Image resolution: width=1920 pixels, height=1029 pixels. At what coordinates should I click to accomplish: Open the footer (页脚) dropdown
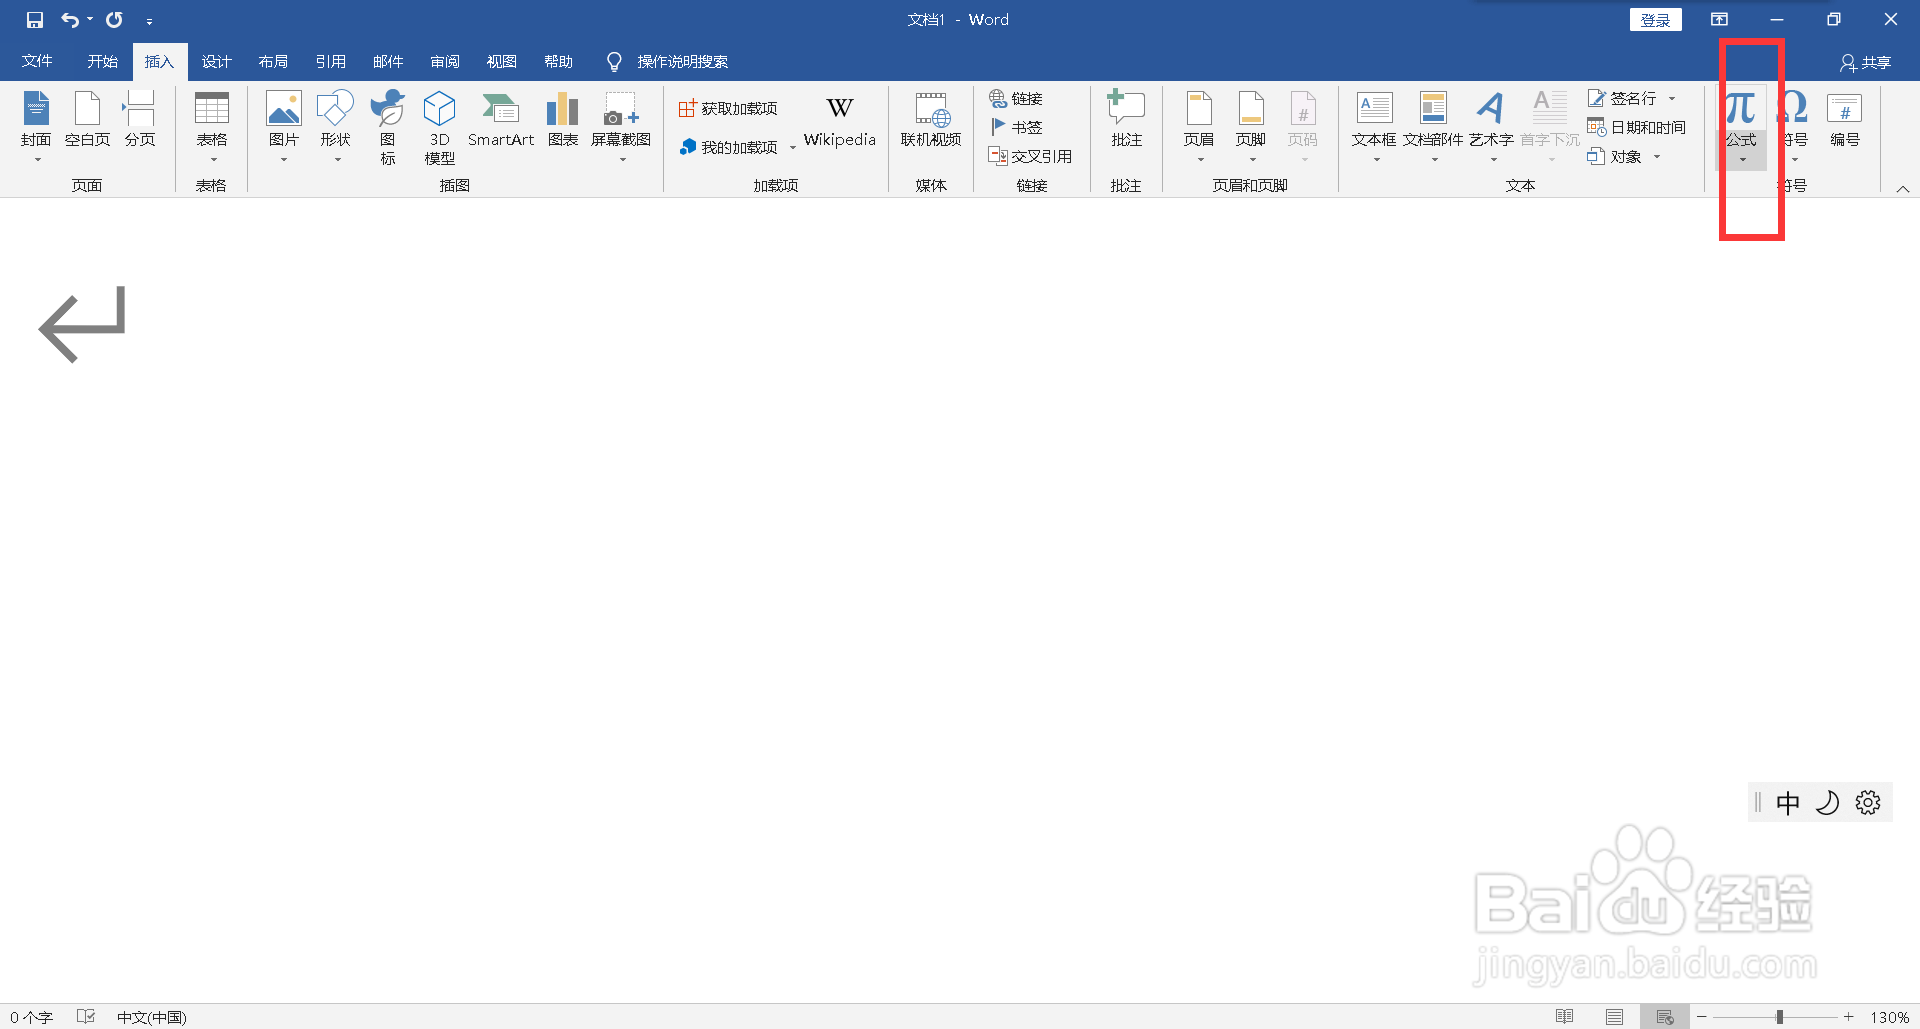[x=1251, y=127]
